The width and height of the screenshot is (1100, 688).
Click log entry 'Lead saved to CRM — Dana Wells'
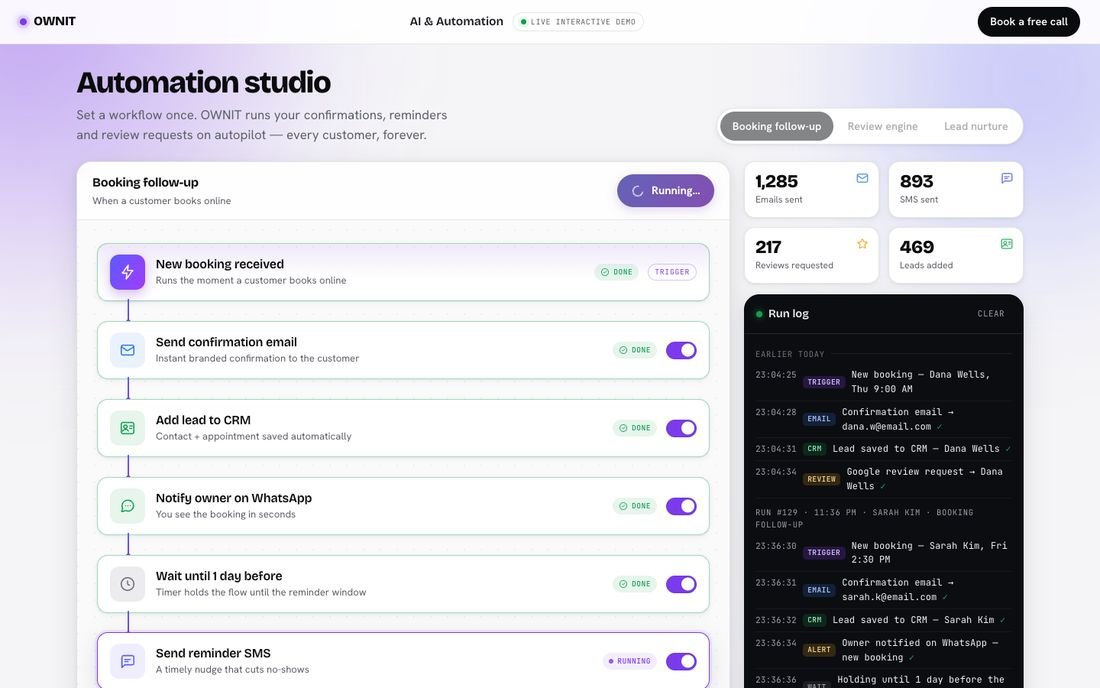coord(884,449)
